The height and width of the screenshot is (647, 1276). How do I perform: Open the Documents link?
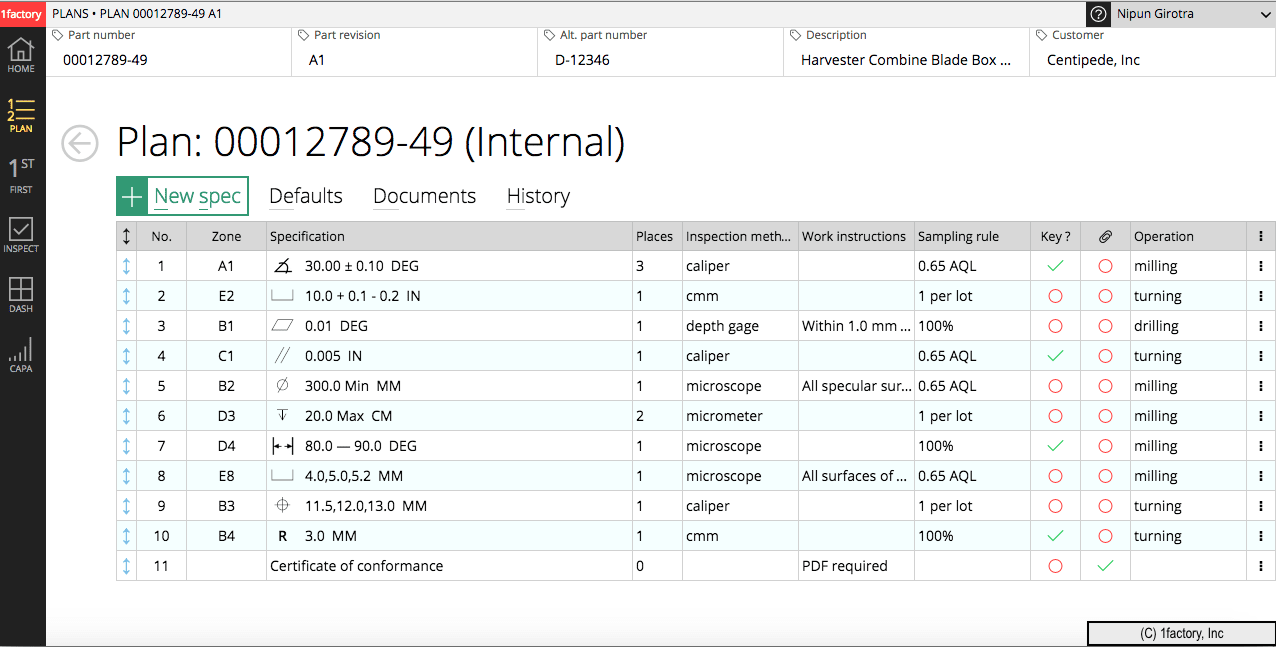click(424, 196)
